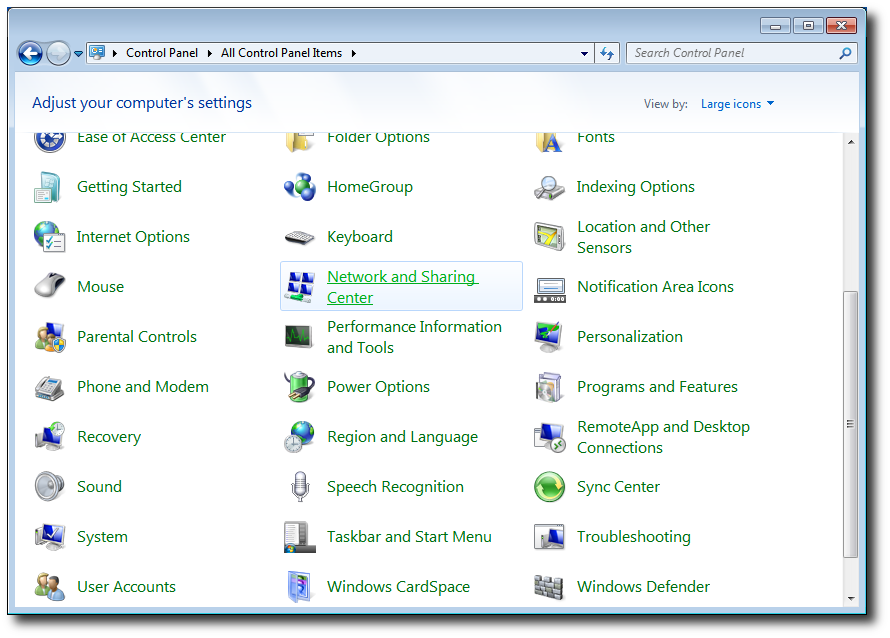This screenshot has height=638, width=890.
Task: Open the User Accounts icon
Action: [x=49, y=587]
